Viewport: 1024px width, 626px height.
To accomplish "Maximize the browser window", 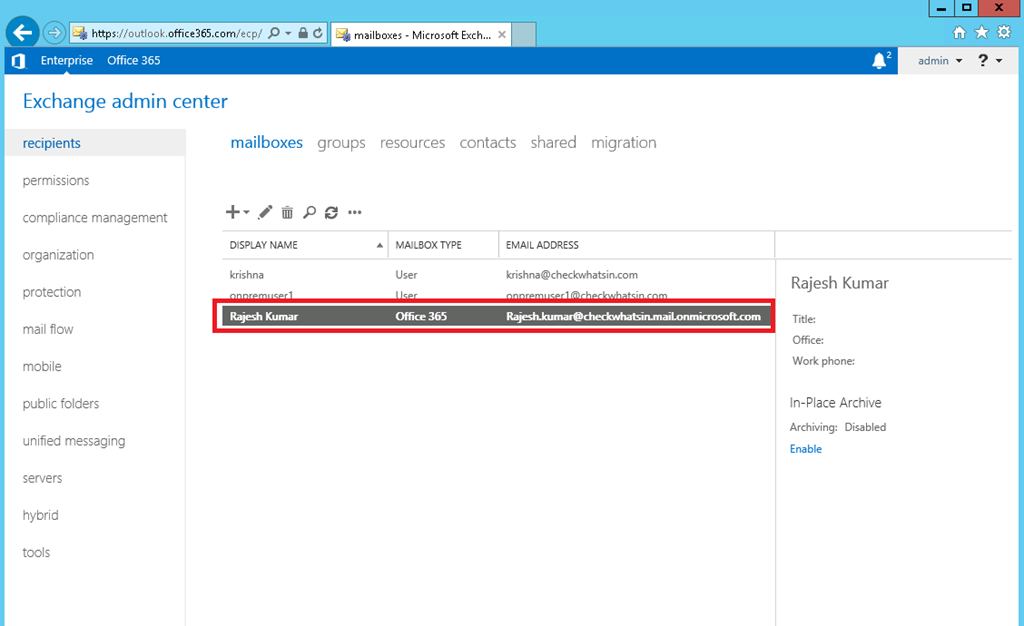I will pyautogui.click(x=967, y=8).
